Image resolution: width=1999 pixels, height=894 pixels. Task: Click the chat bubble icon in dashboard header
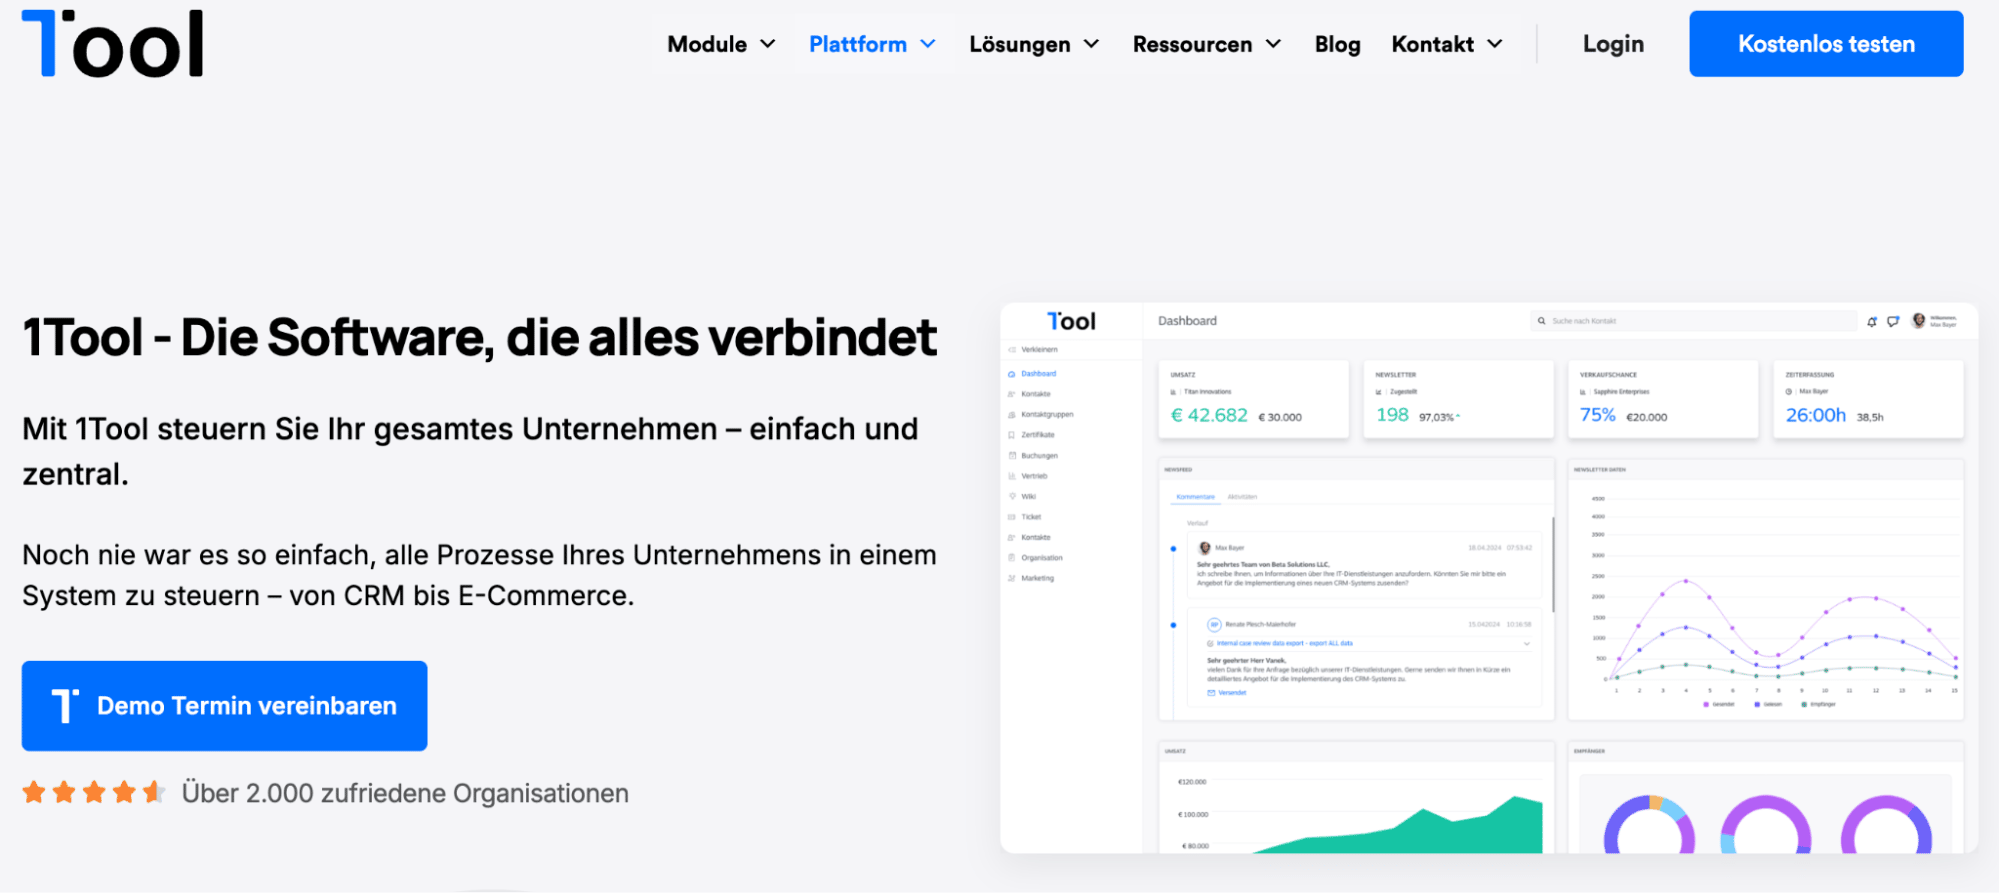point(1893,321)
